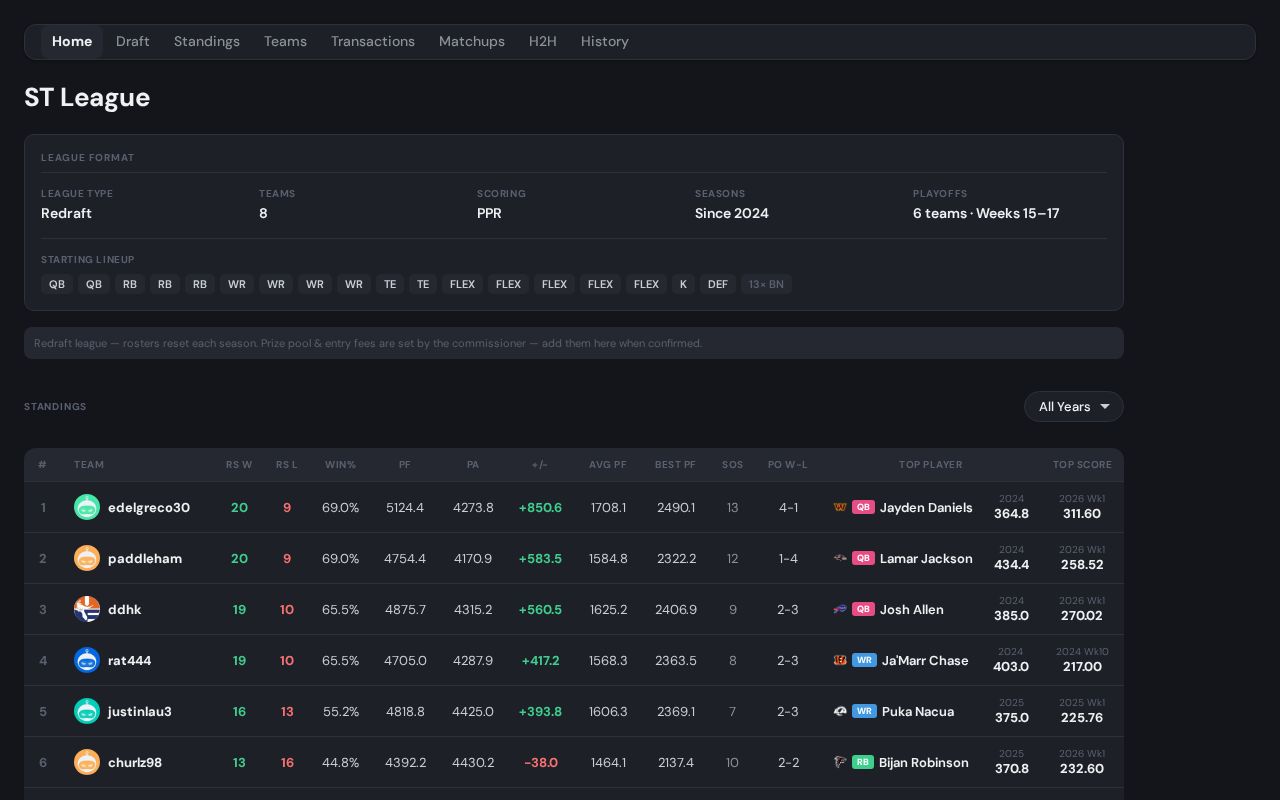Screen dimensions: 1280x800
Task: Open the paddleham team link
Action: (145, 558)
